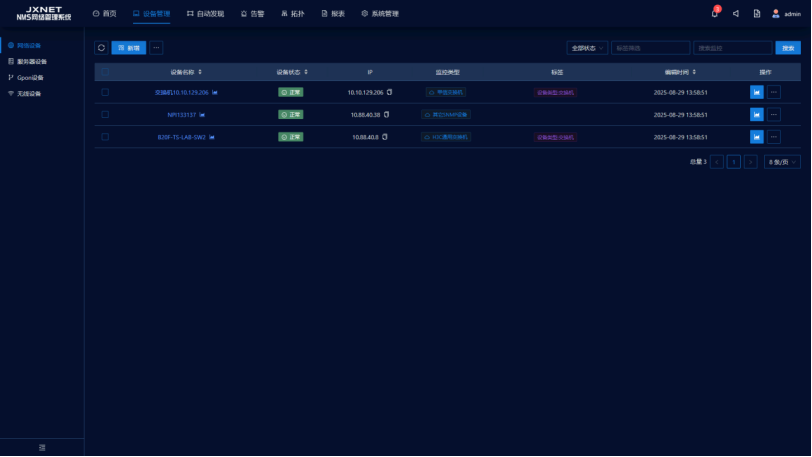
Task: Click the chart icon next to B20F-TS-LAB-SW2 name
Action: [213, 137]
